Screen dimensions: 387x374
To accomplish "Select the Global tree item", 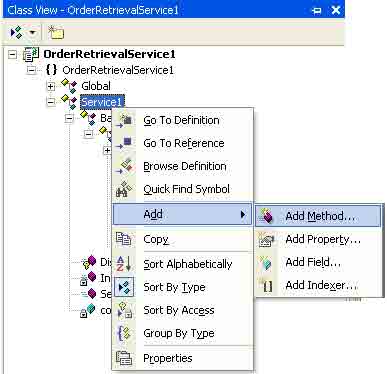I will (96, 86).
